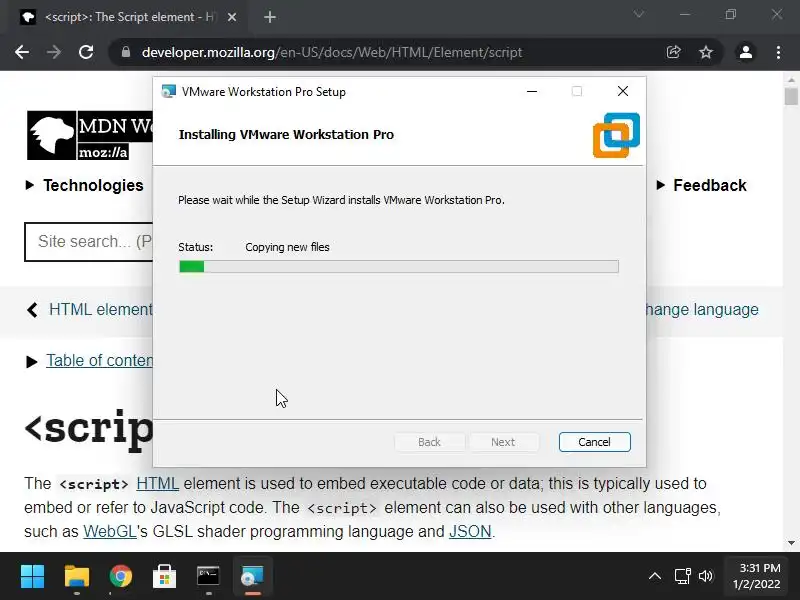Click the MDN Site search field
Screen dimensions: 800x600
[x=89, y=241]
